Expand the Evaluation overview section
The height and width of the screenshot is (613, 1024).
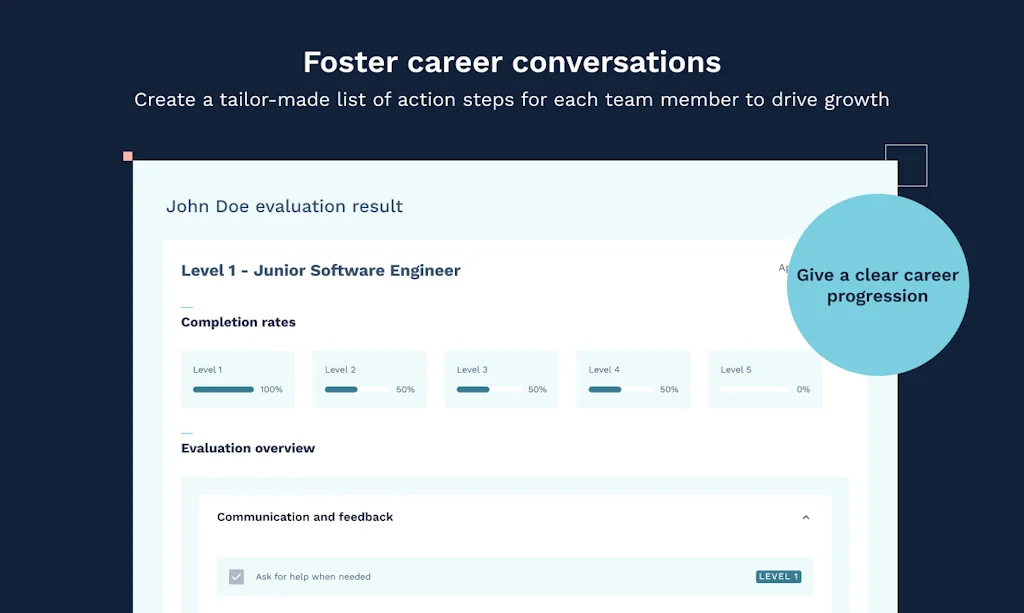(248, 448)
